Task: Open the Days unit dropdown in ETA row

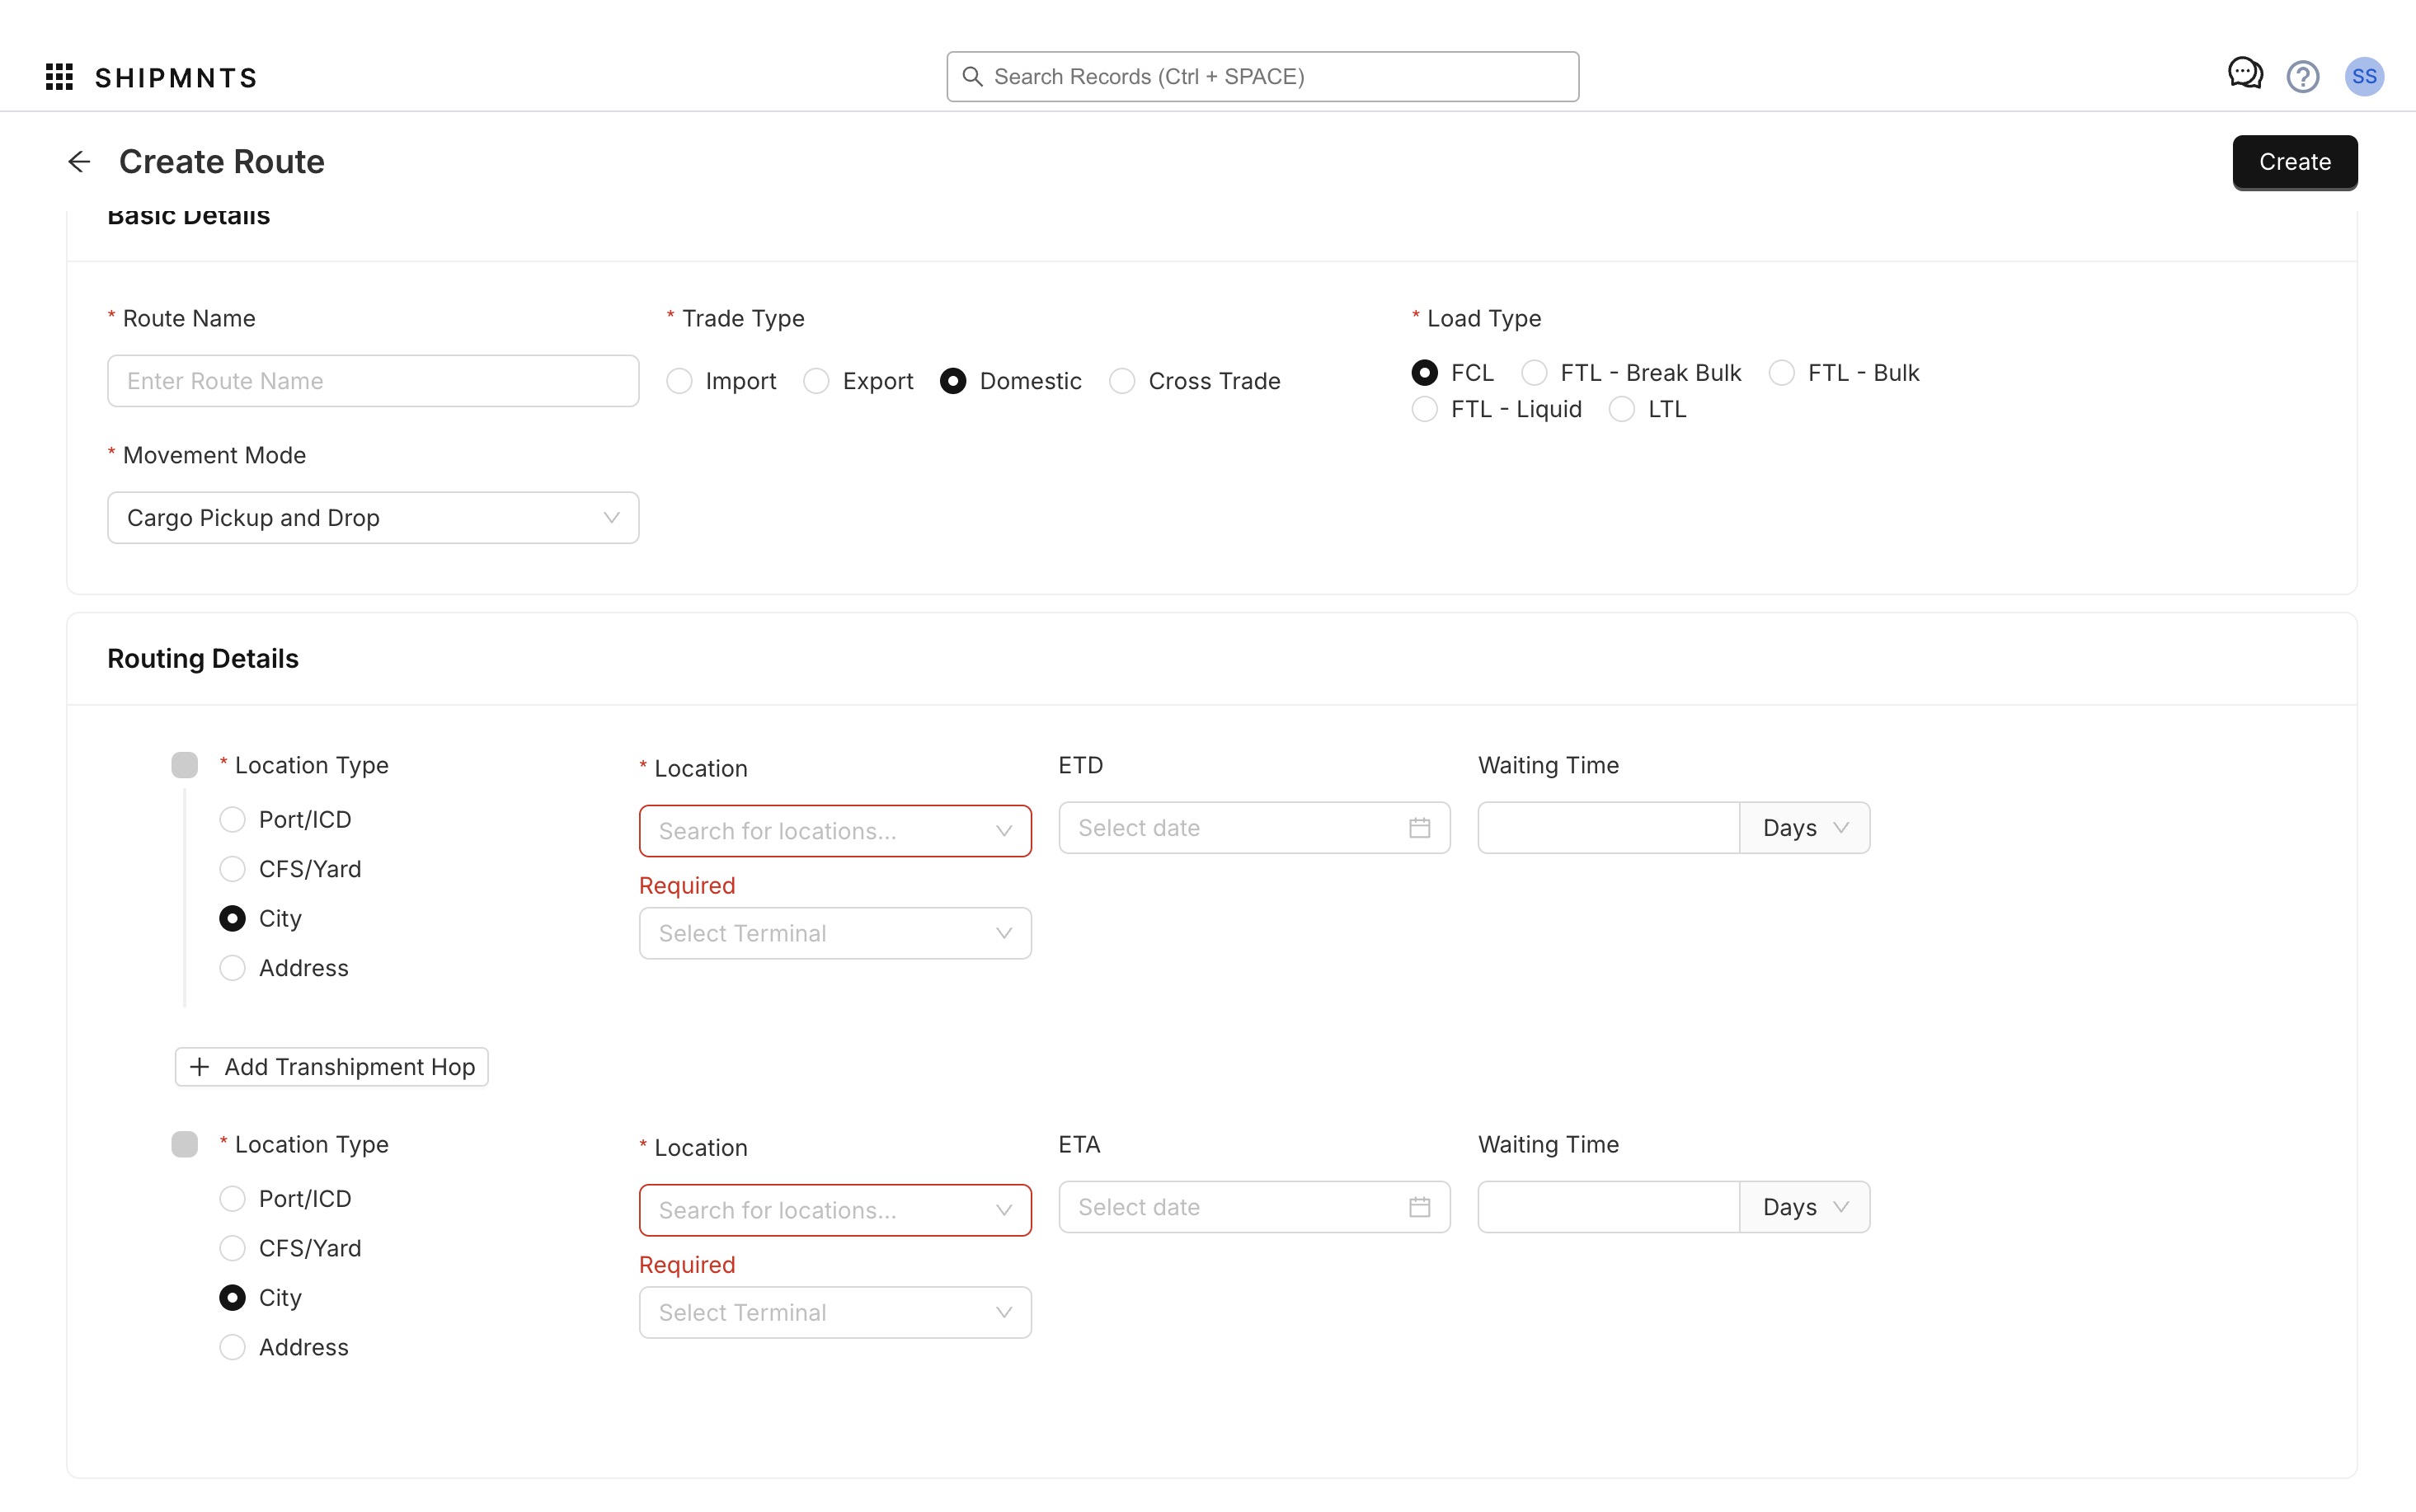Action: point(1804,1207)
